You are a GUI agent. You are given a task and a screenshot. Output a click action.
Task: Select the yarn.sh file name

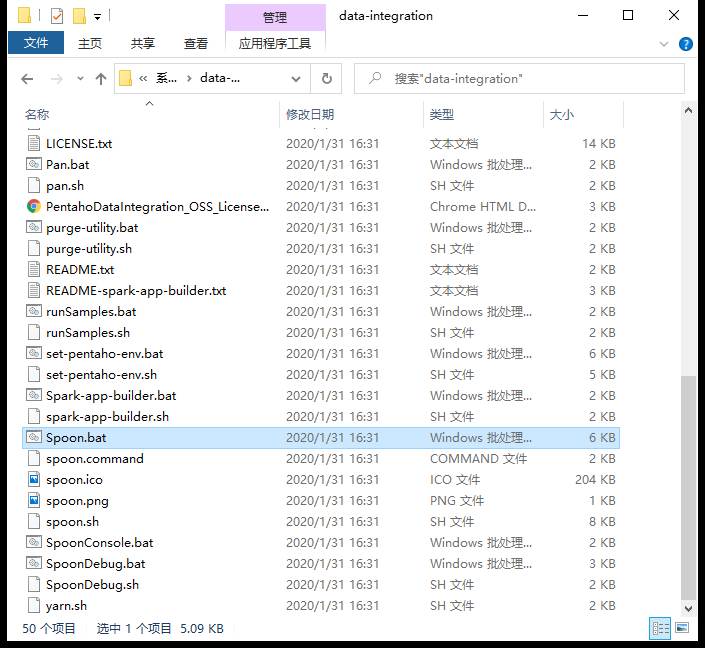coord(66,605)
